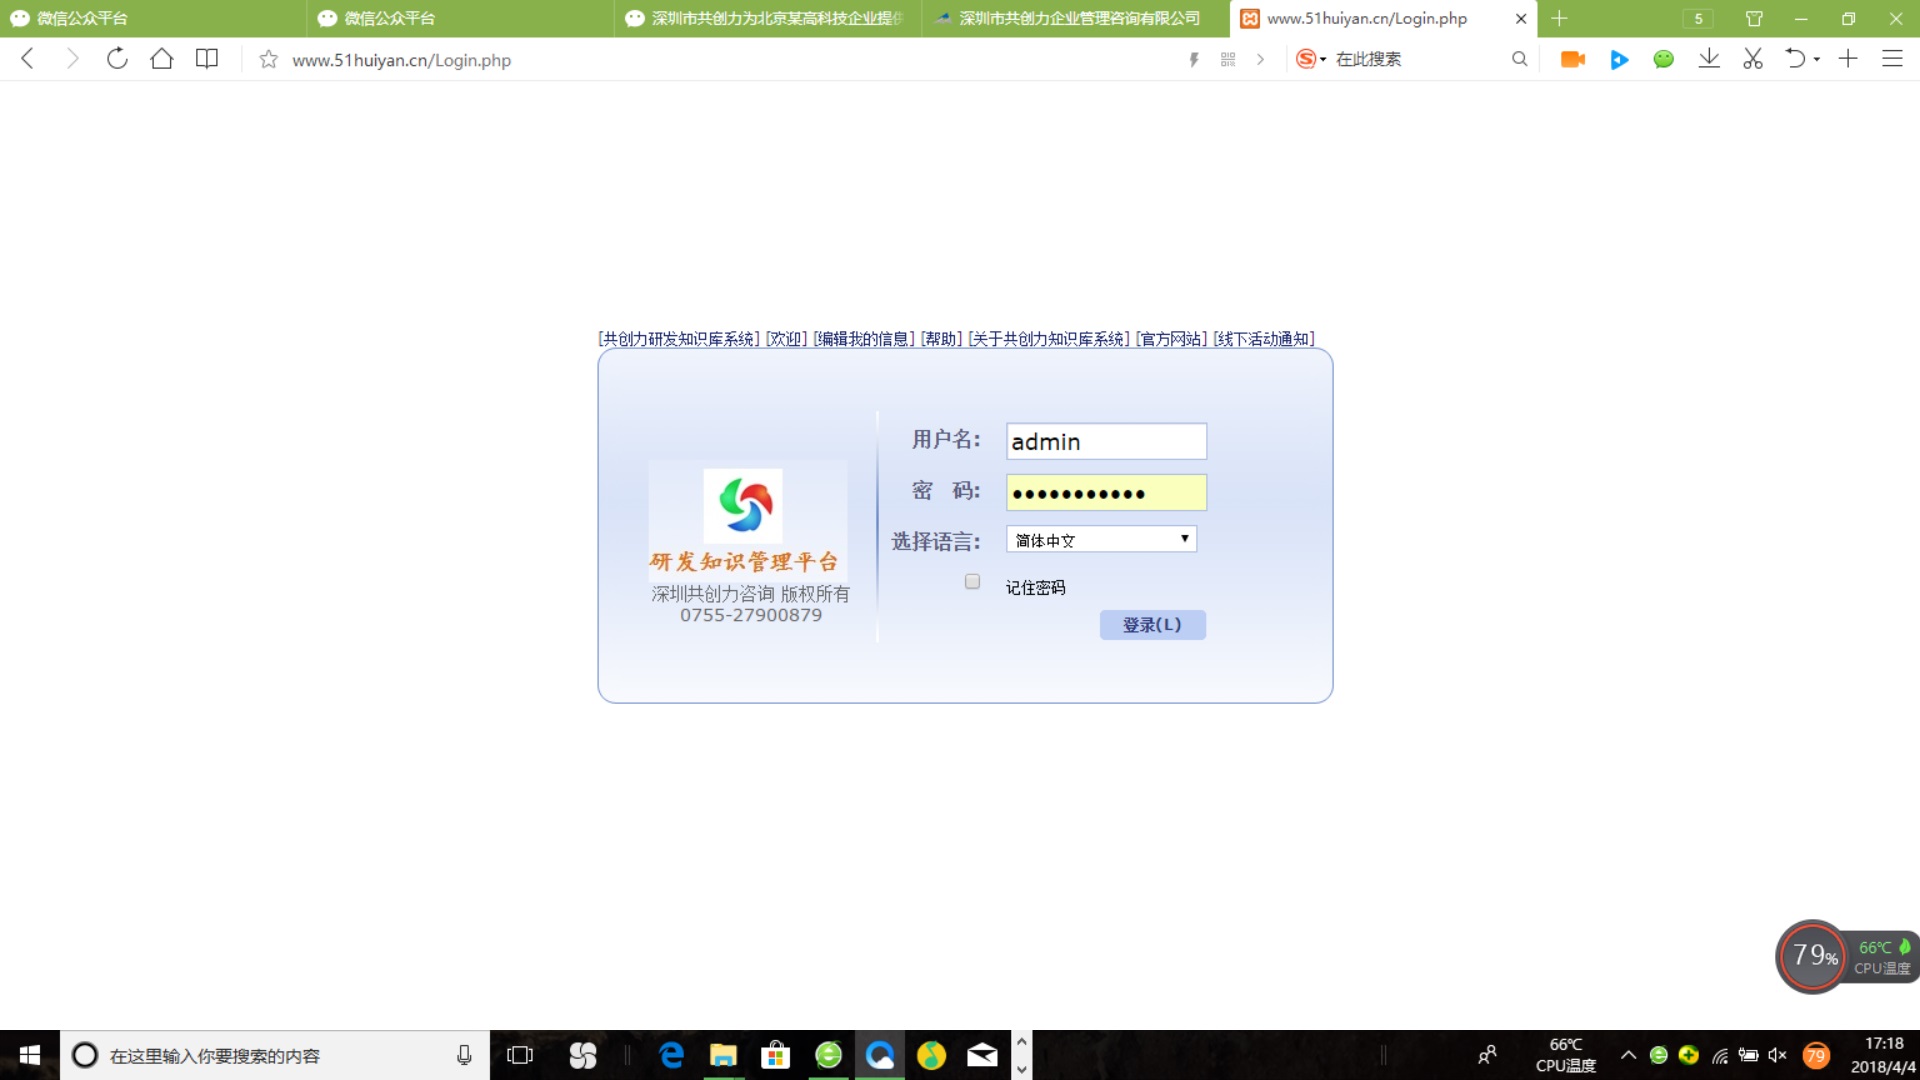Click the magnifier search icon in search box
The height and width of the screenshot is (1080, 1920).
1519,60
